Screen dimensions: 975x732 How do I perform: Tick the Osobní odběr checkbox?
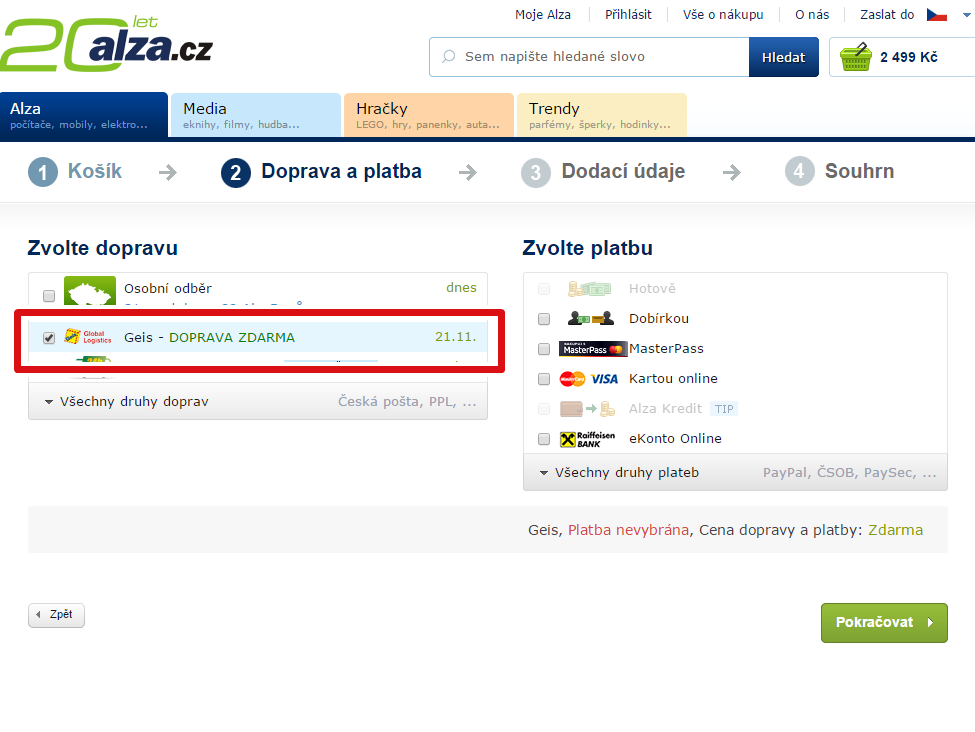[49, 295]
